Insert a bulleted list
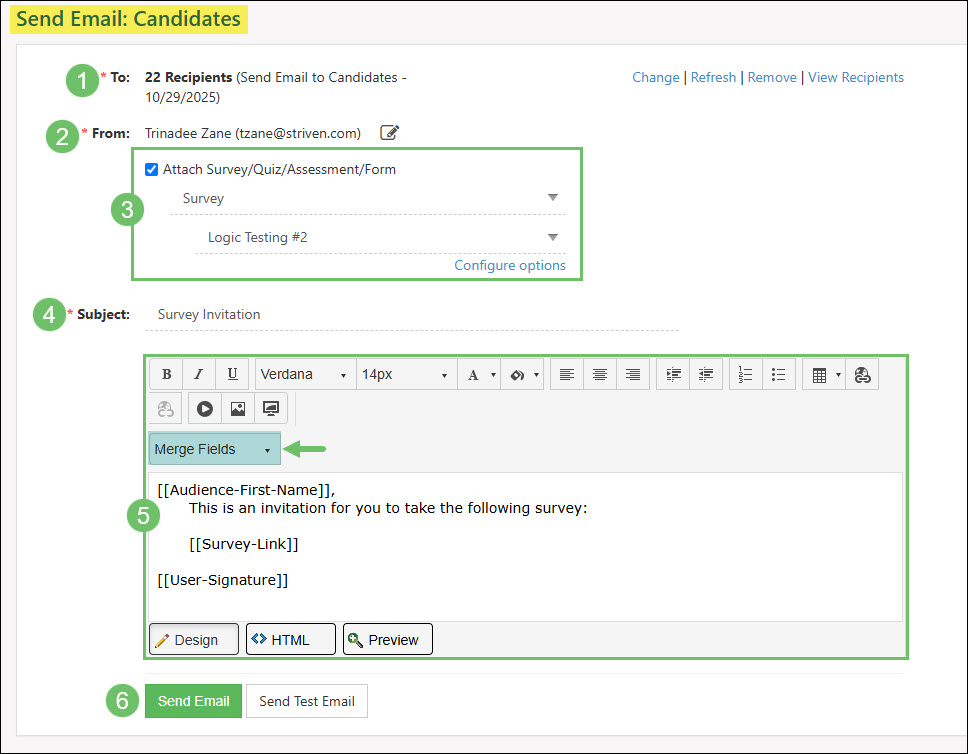The height and width of the screenshot is (754, 968). 779,373
